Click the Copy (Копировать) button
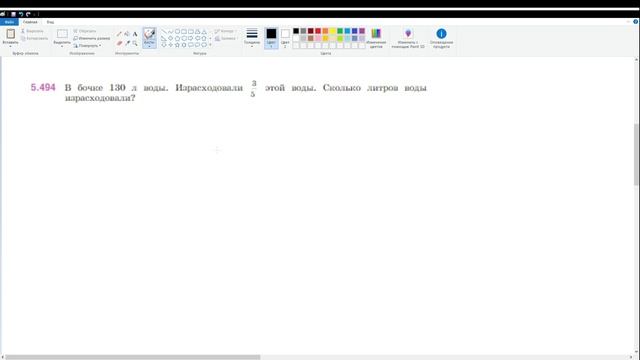Viewport: 640px width, 360px height. (34, 38)
